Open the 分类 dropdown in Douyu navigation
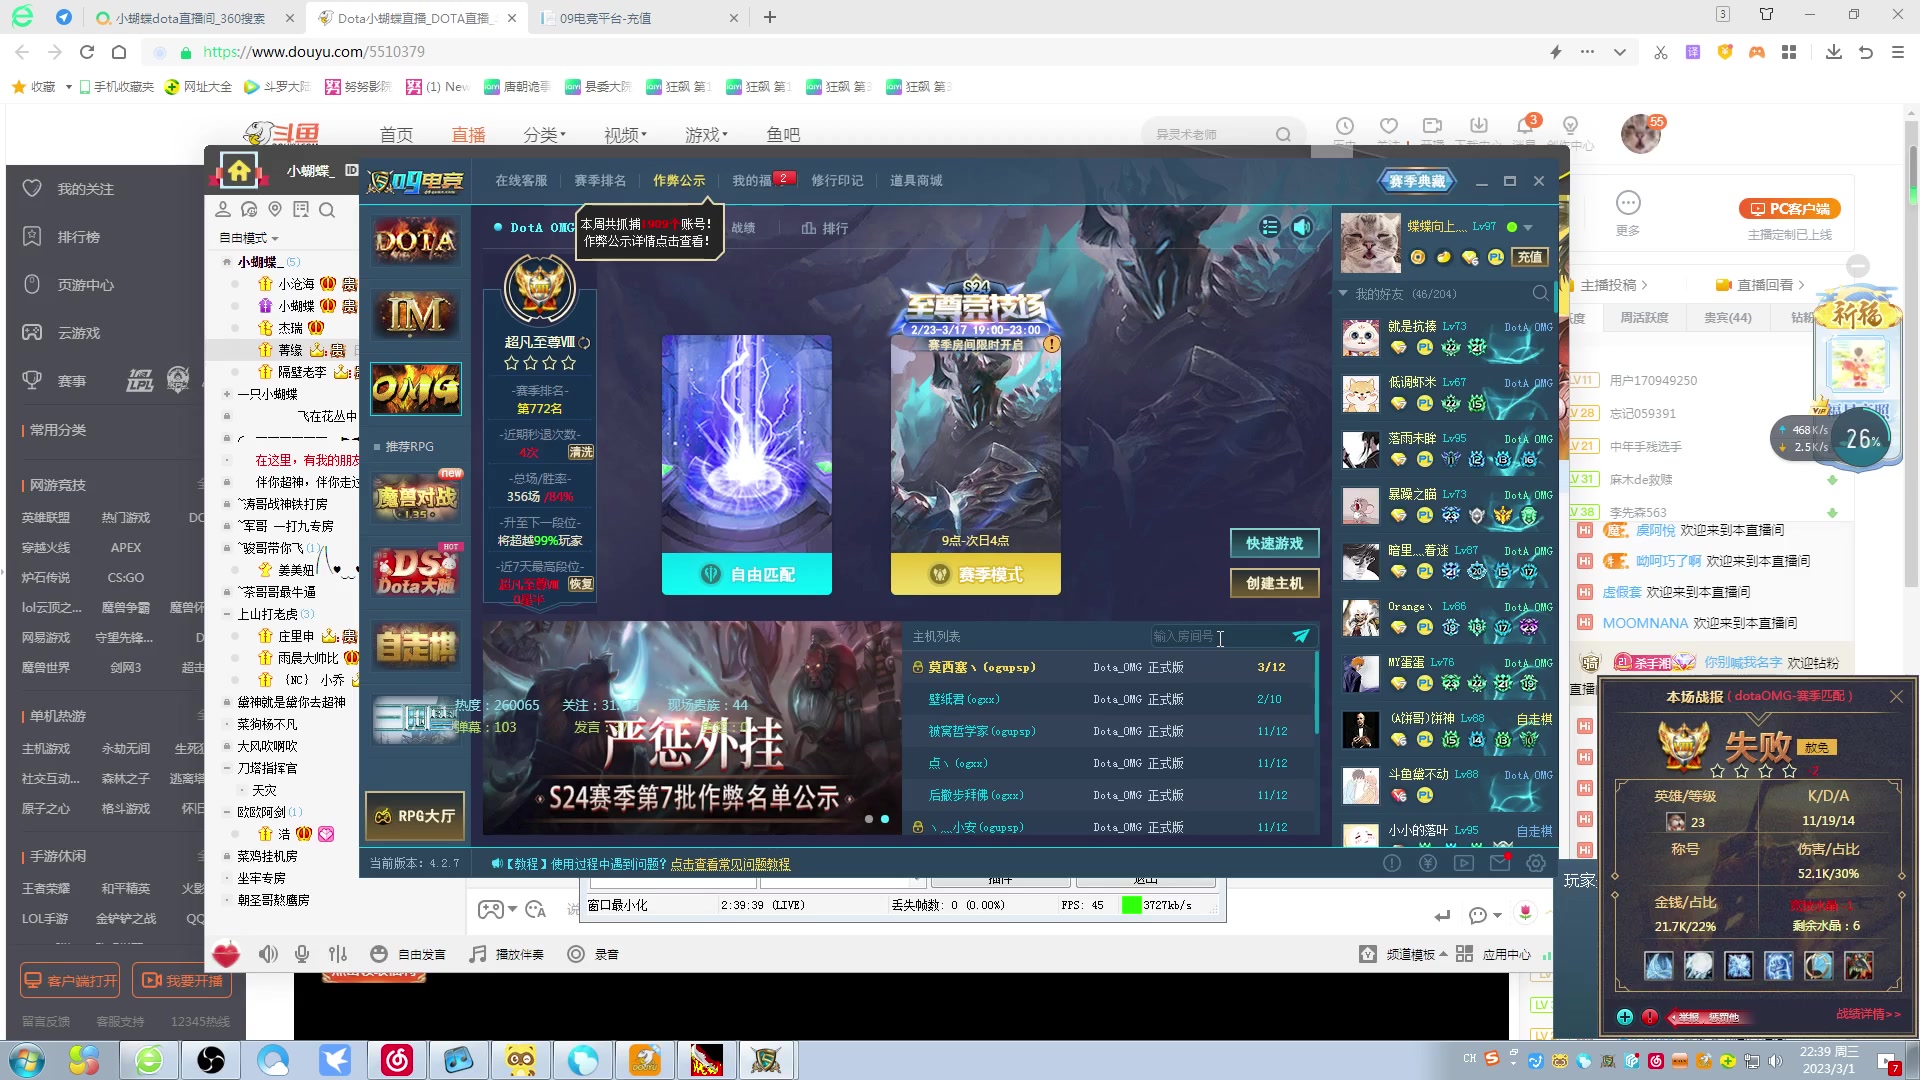The image size is (1920, 1080). pyautogui.click(x=545, y=135)
